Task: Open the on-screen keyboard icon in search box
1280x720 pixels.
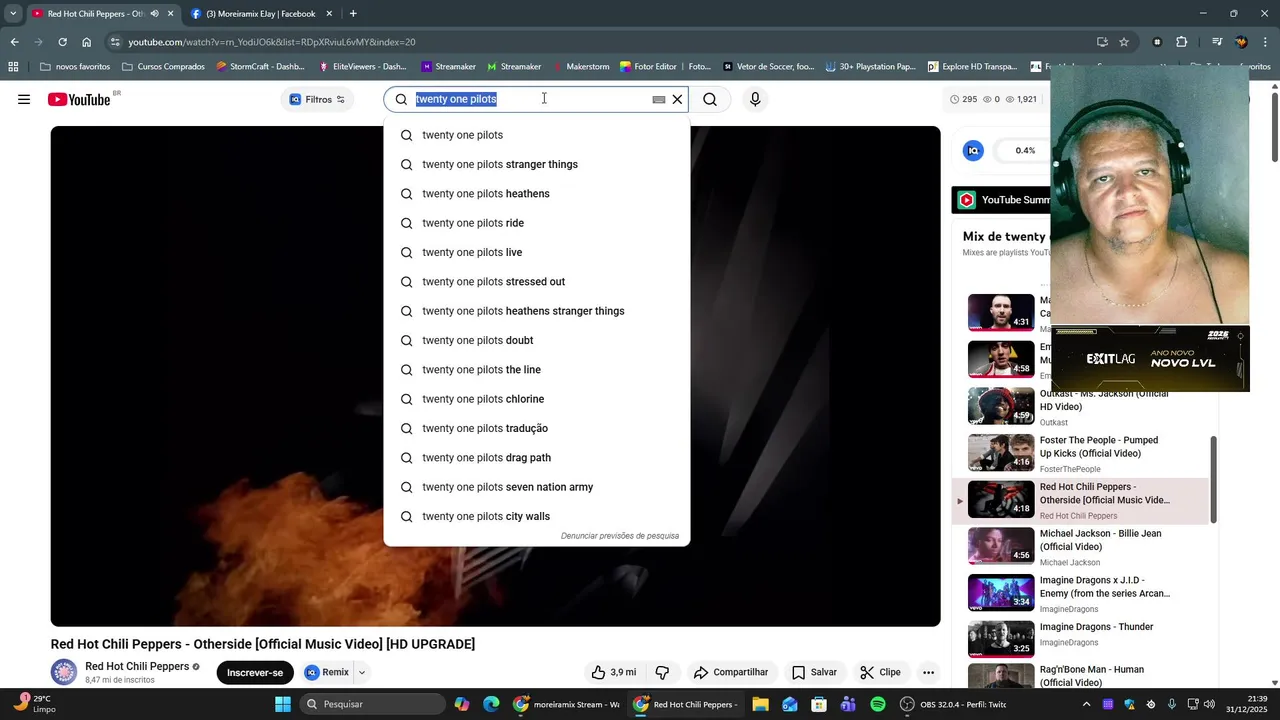Action: pyautogui.click(x=659, y=100)
